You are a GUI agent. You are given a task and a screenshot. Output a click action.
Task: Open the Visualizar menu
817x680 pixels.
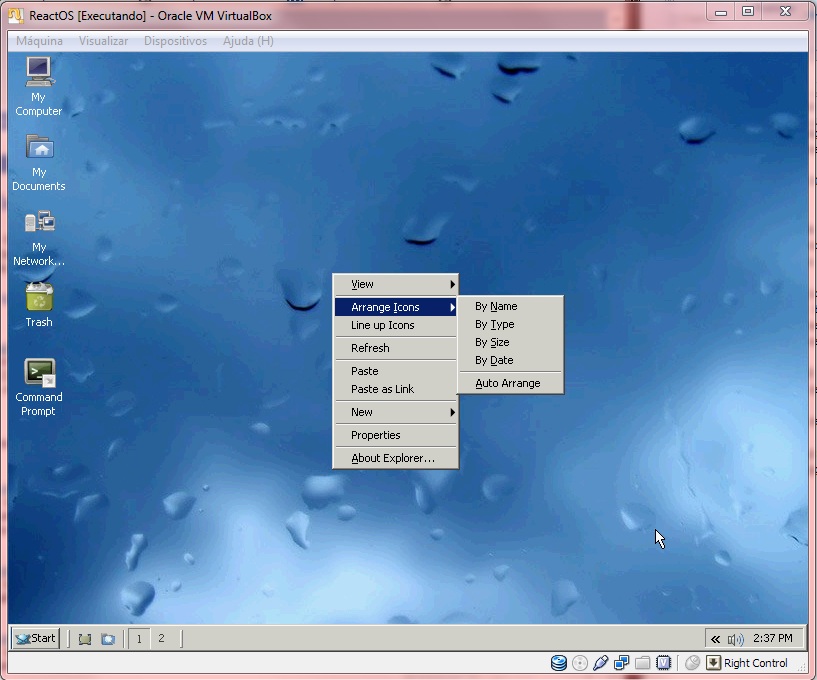click(103, 41)
